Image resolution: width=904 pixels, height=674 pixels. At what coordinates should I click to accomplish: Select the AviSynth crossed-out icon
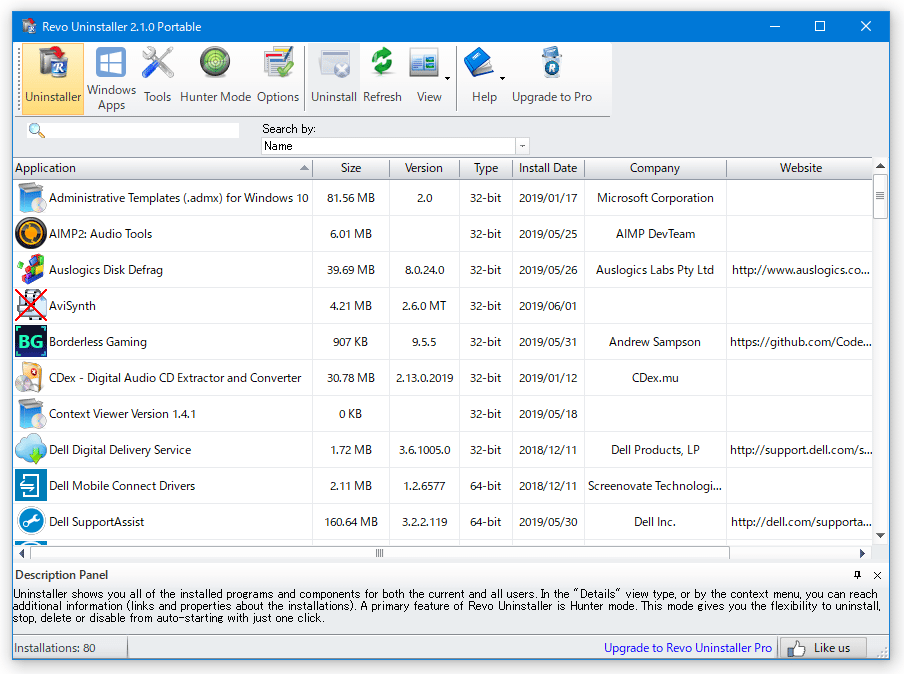coord(31,306)
